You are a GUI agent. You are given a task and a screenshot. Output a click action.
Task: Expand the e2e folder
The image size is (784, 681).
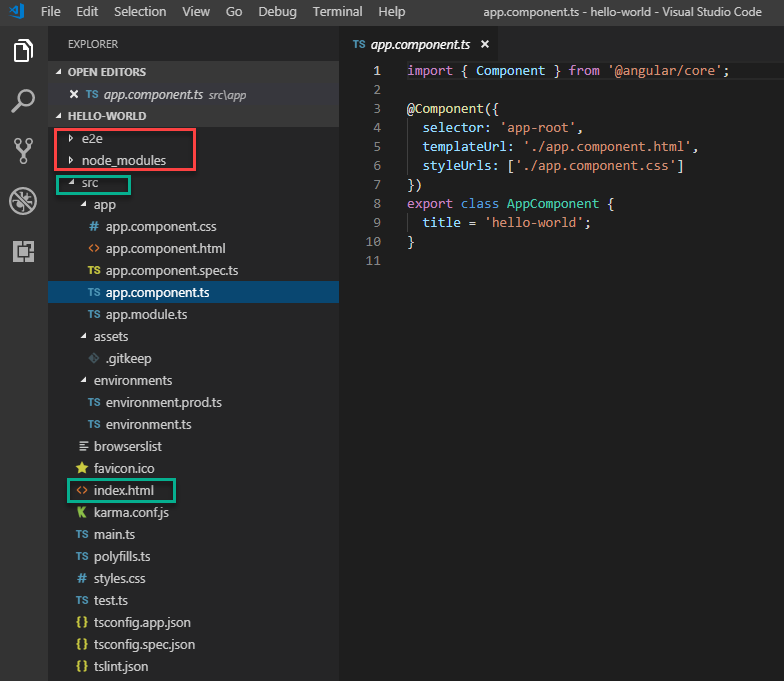tap(93, 138)
